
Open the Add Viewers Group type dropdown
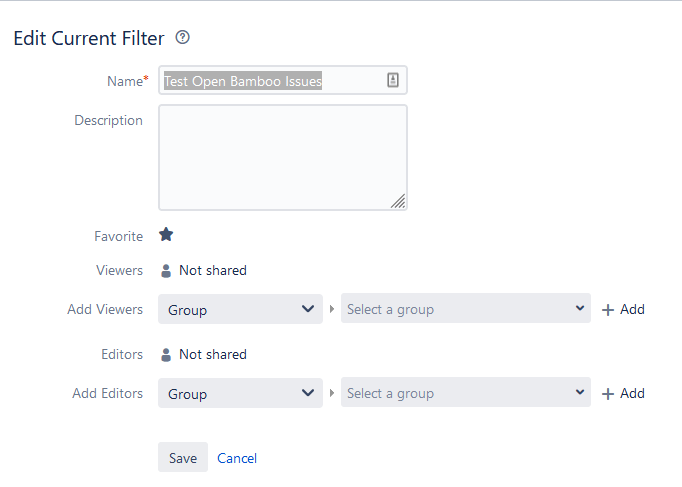[240, 310]
